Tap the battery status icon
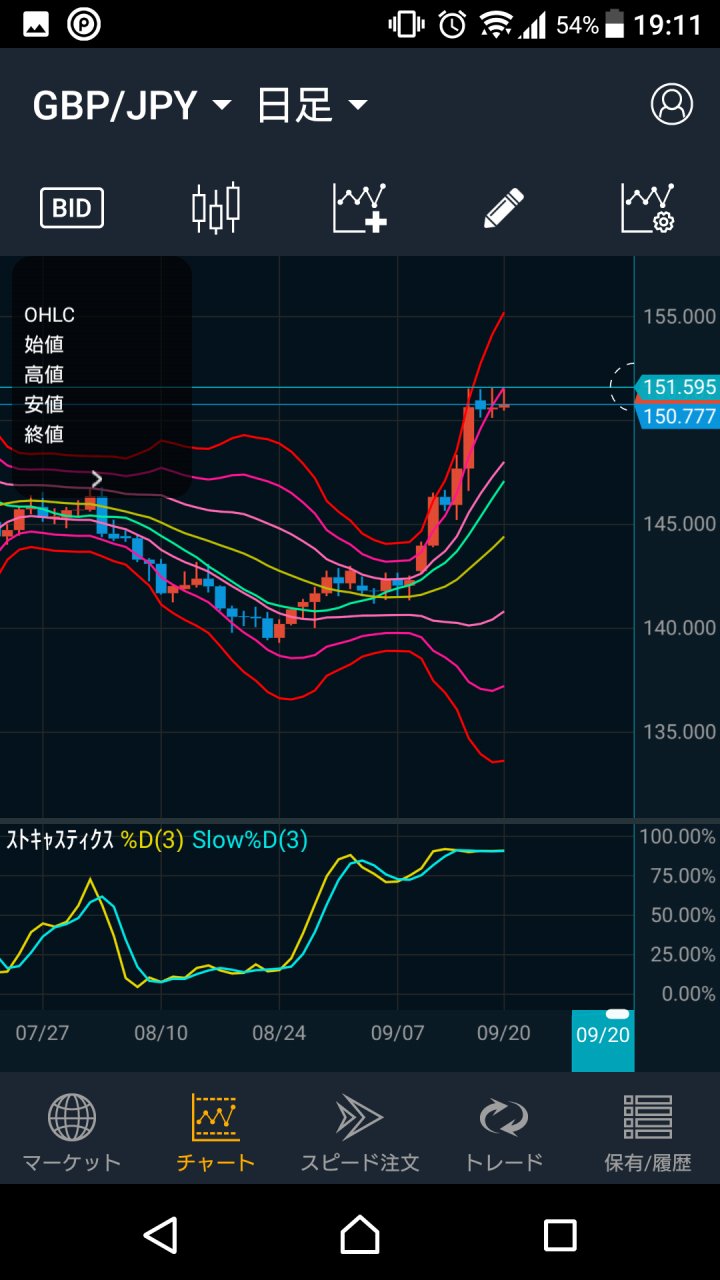 (x=616, y=25)
